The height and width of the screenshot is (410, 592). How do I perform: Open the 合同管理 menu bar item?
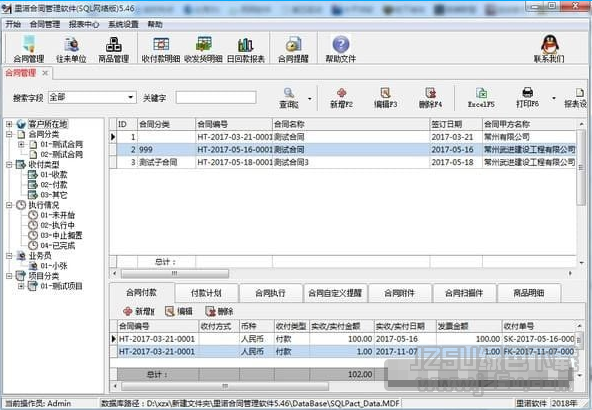pos(45,25)
